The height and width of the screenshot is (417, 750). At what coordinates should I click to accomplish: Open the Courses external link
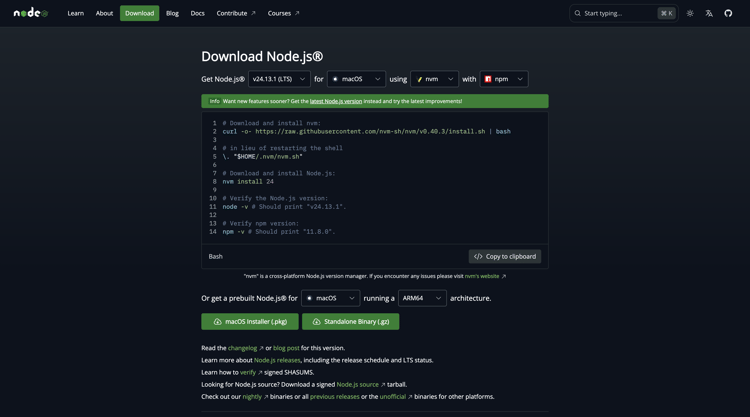point(283,13)
